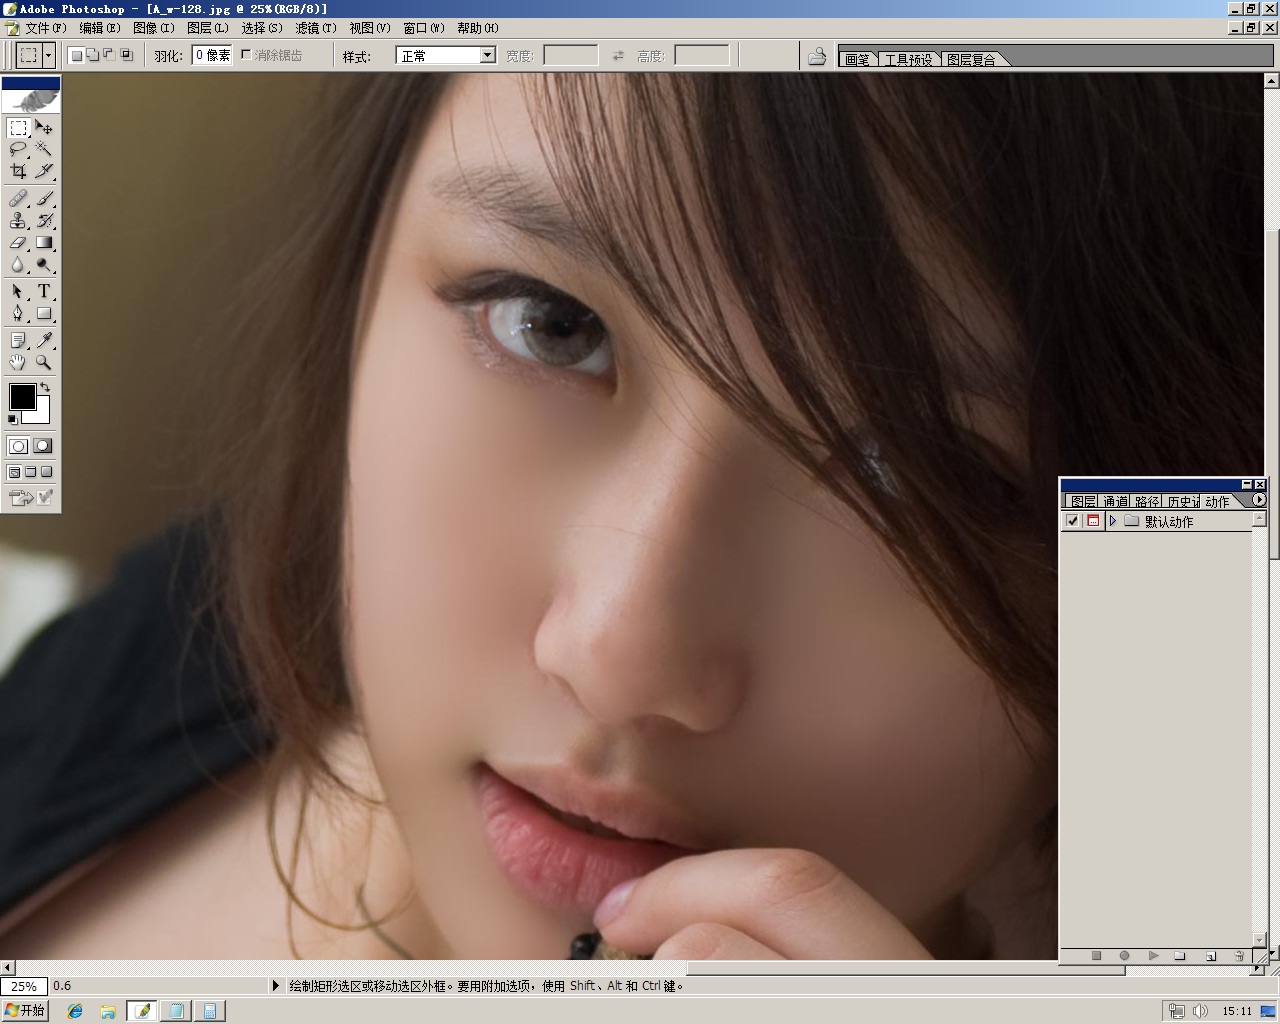This screenshot has height=1024, width=1280.
Task: Click the 开始 Start button
Action: pyautogui.click(x=25, y=1011)
